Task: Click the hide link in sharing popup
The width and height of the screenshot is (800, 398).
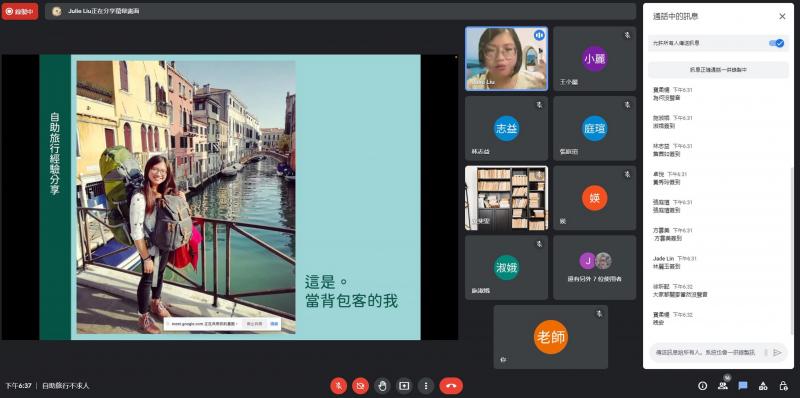Action: tap(274, 324)
